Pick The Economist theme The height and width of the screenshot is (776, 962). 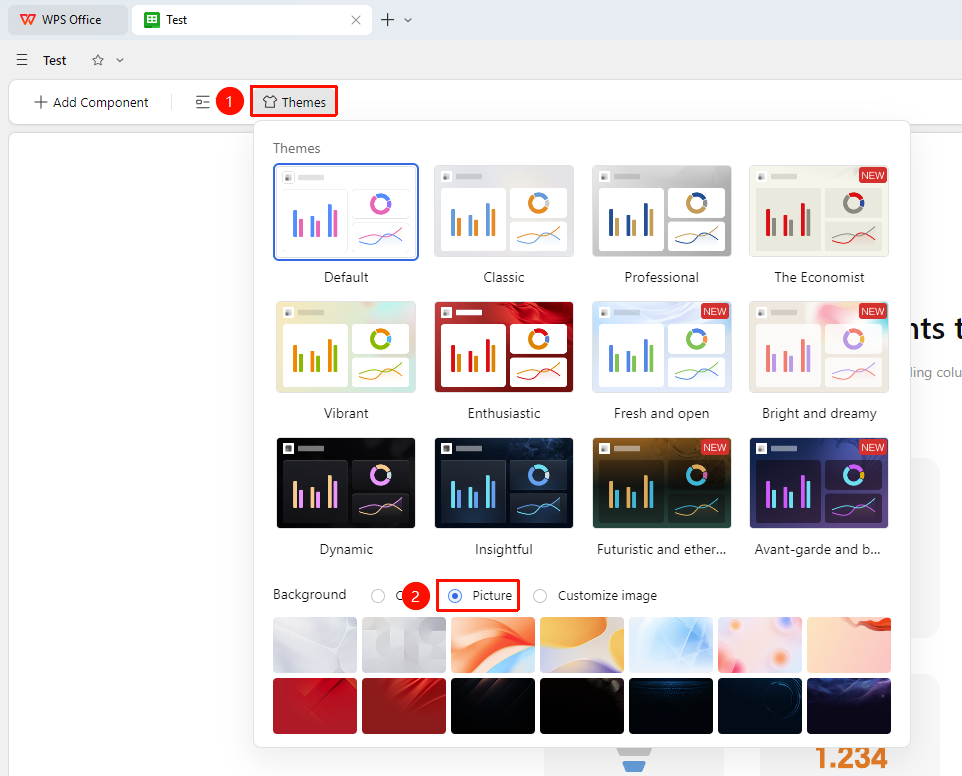coord(819,211)
